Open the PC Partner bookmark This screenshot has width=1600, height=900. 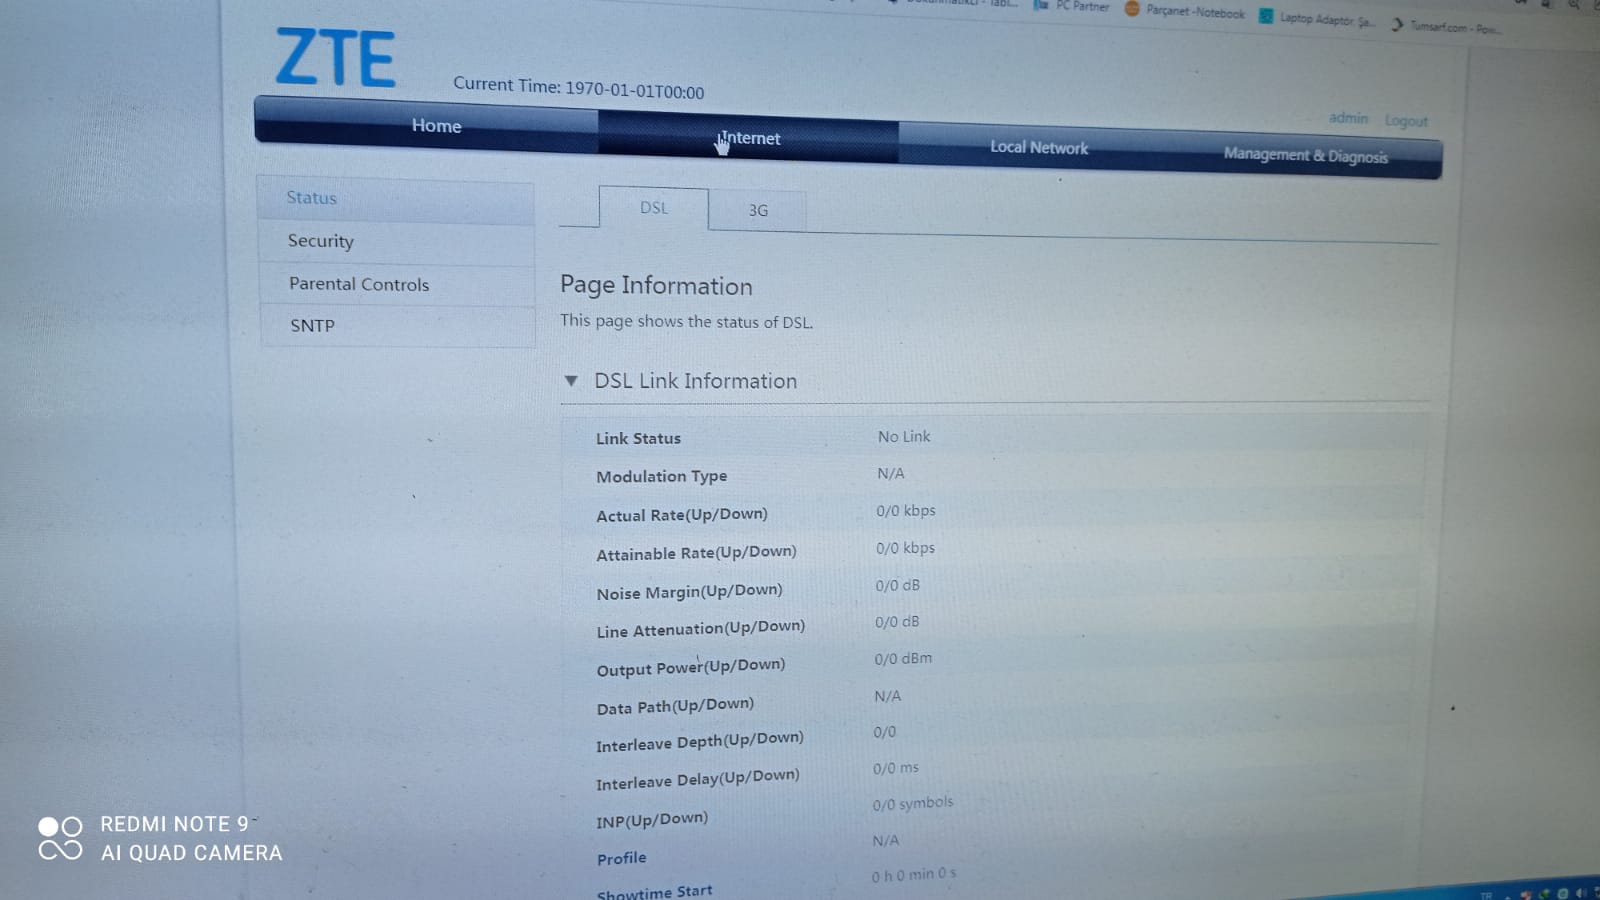pos(1073,6)
